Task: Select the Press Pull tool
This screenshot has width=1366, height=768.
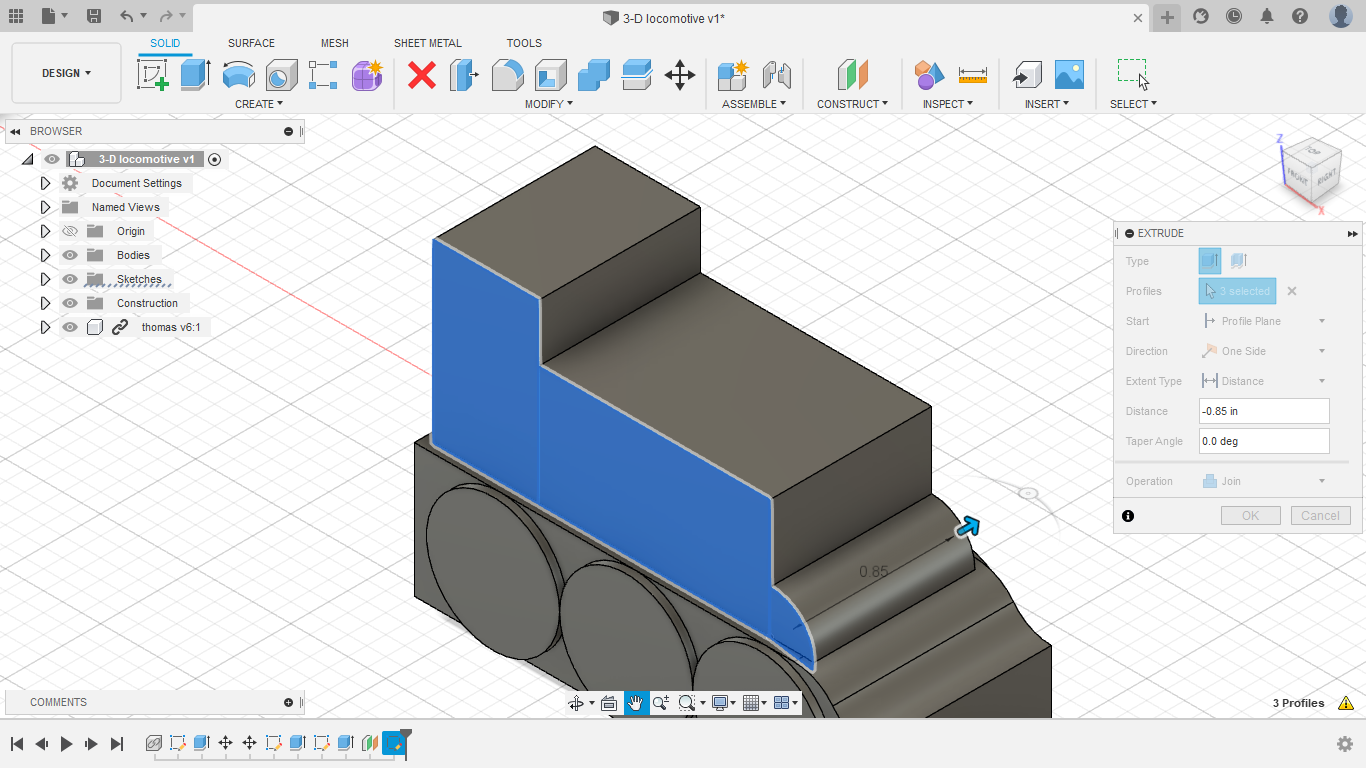Action: click(x=464, y=75)
